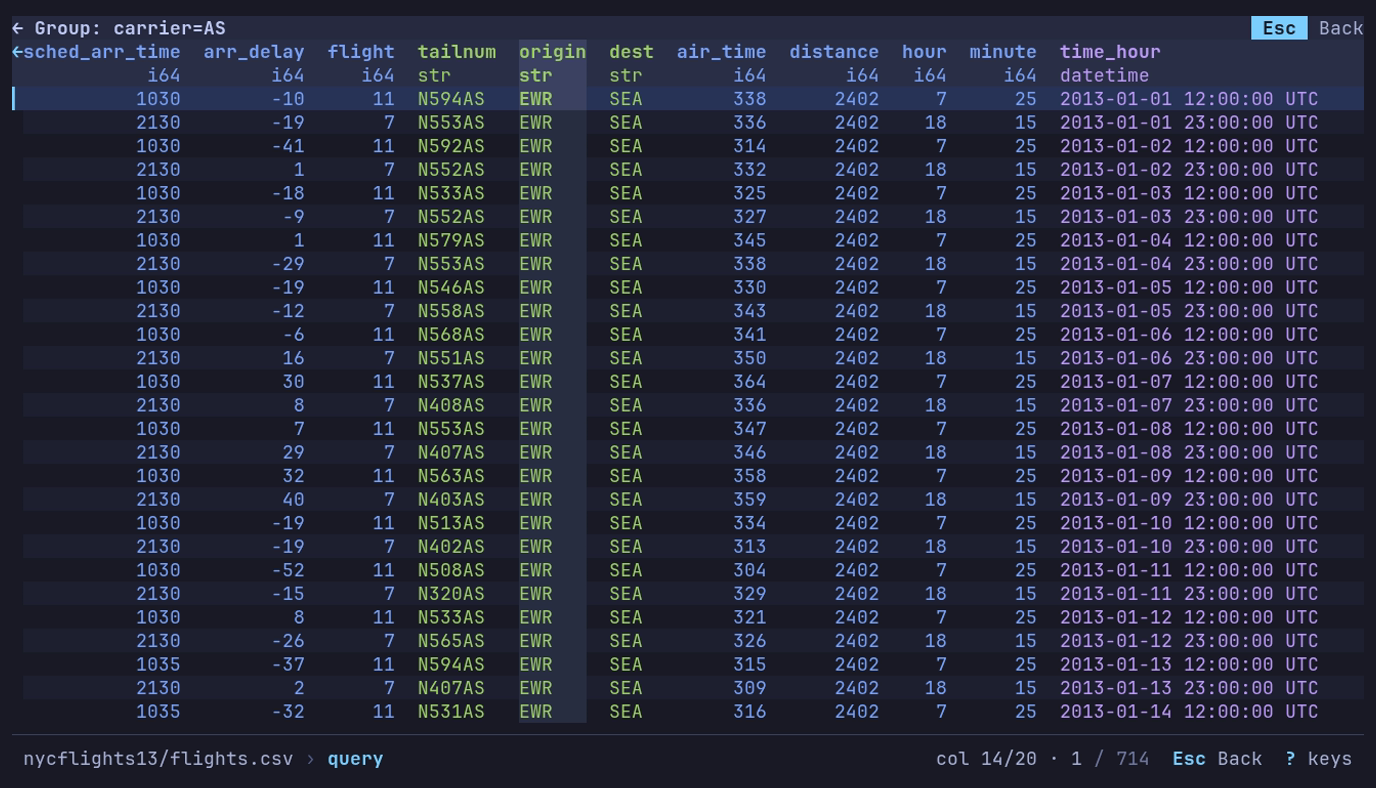Click time_hour cell 2013-01-12 23:00:00 UTC

click(x=1189, y=641)
